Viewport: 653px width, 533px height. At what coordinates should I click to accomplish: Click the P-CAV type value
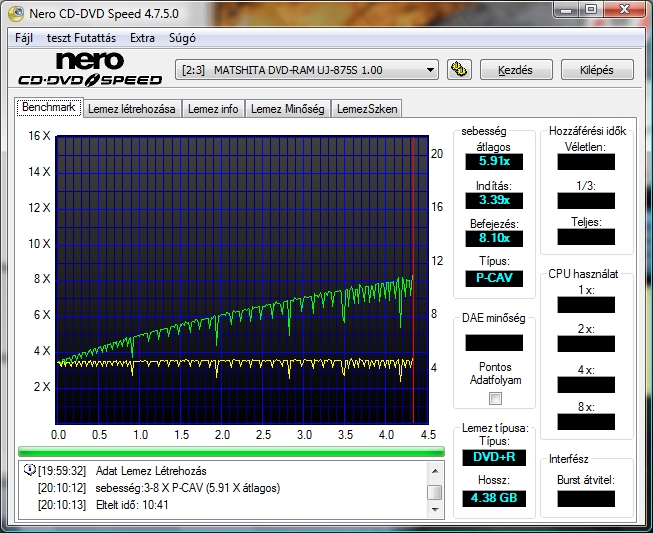coord(494,278)
